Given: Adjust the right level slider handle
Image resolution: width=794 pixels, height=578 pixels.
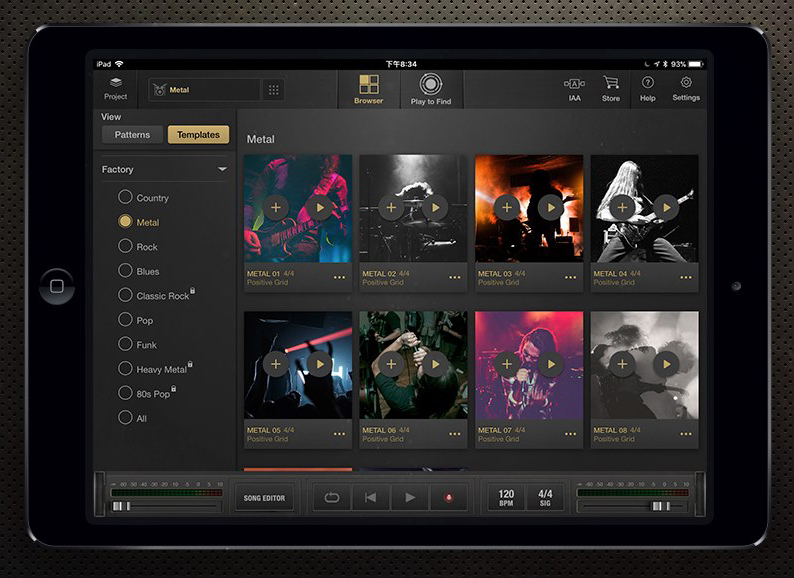Looking at the screenshot, I should pyautogui.click(x=661, y=506).
